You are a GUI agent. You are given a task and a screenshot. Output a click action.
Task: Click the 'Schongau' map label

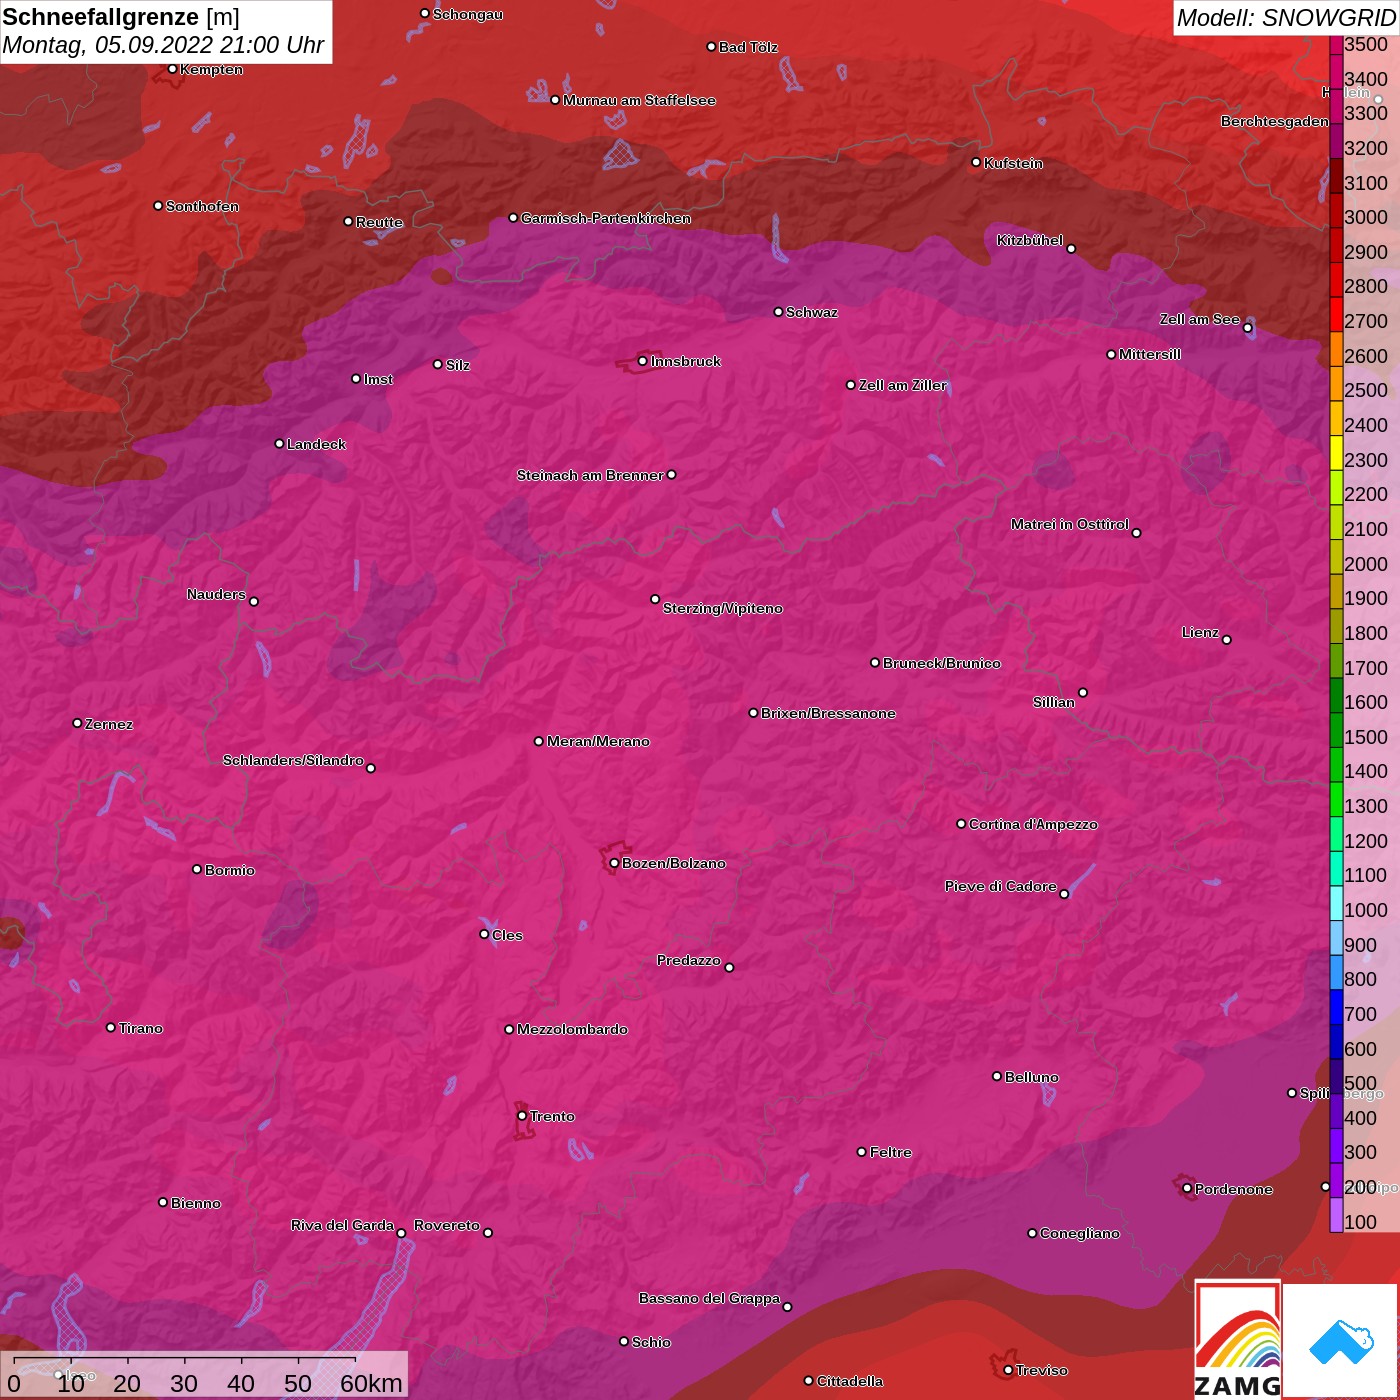tap(467, 14)
